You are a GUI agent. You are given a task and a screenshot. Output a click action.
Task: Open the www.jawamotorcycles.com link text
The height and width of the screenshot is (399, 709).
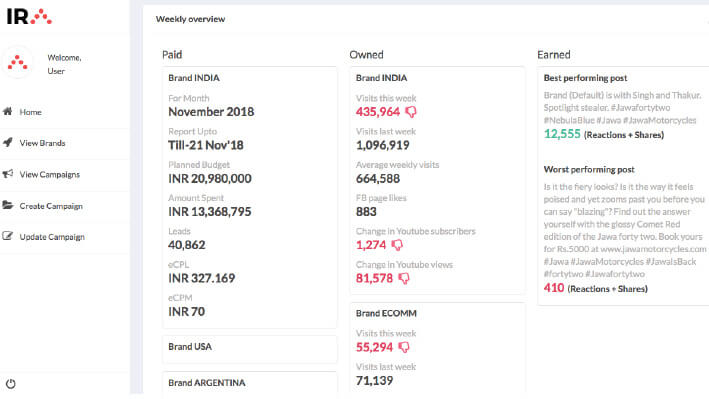point(653,249)
